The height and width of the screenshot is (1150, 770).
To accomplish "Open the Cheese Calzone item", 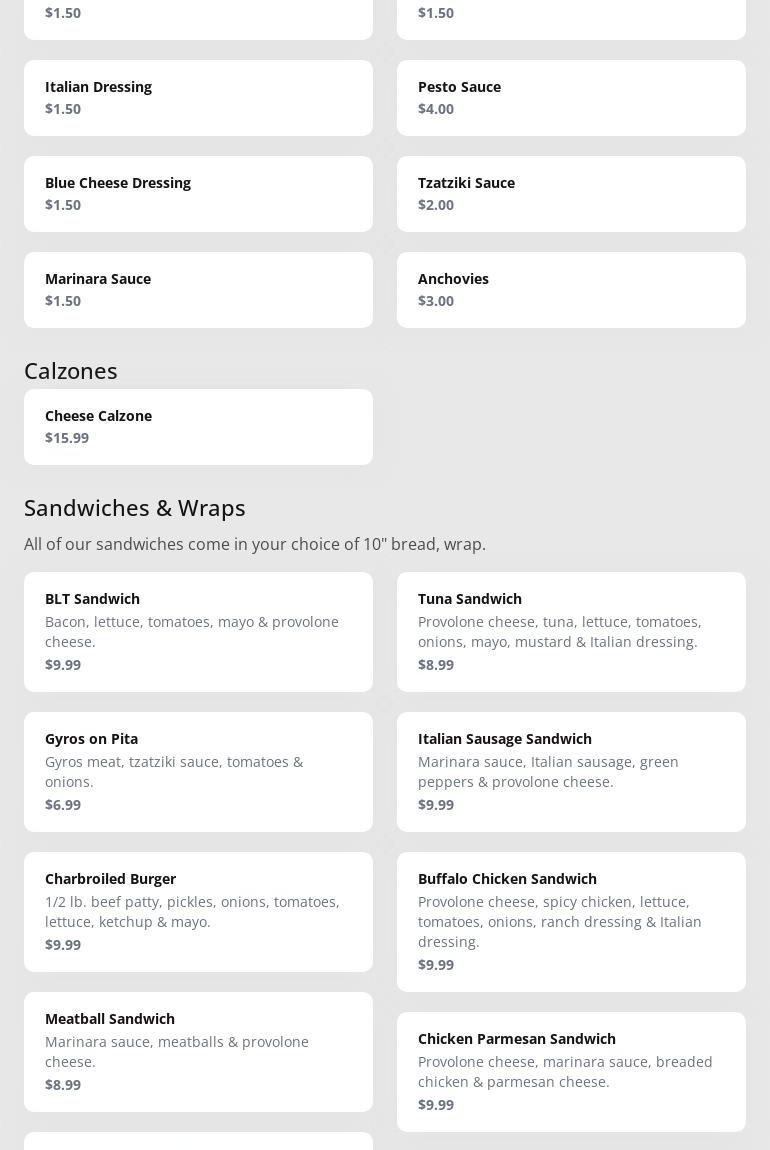I will click(x=198, y=427).
